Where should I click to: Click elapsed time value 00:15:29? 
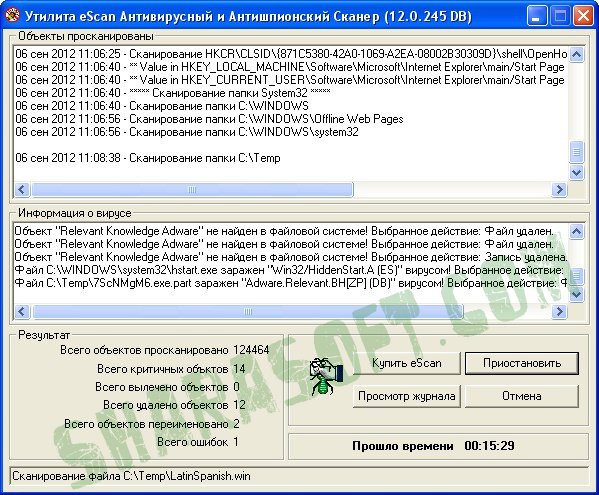489,446
